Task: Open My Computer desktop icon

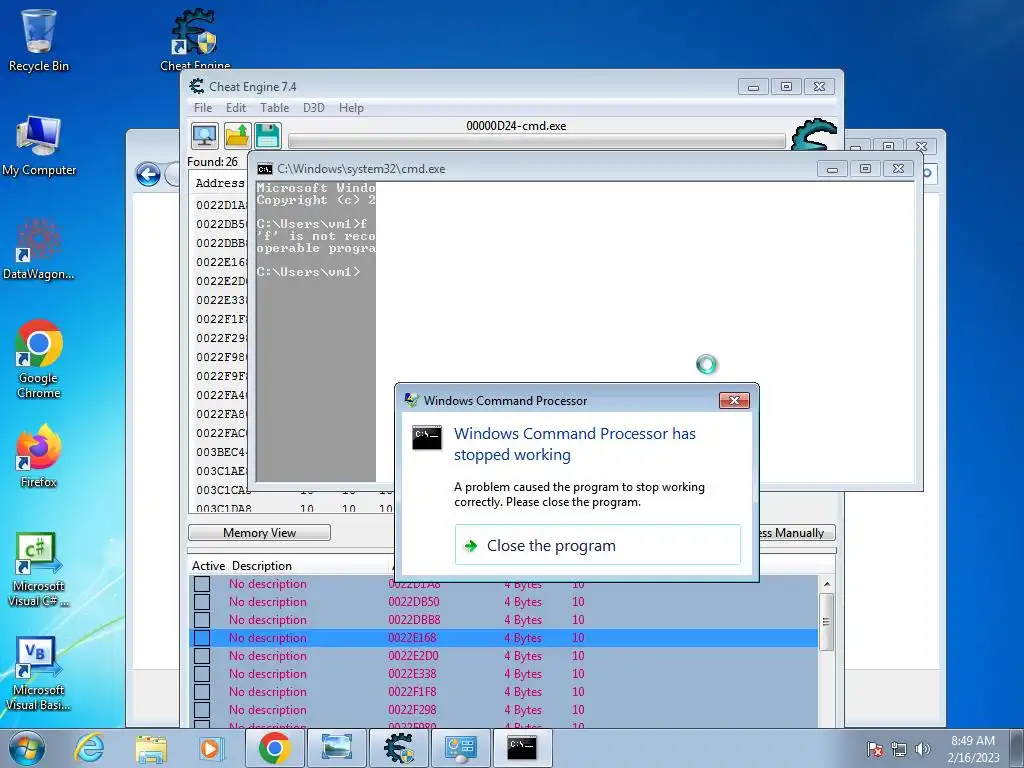Action: click(39, 146)
